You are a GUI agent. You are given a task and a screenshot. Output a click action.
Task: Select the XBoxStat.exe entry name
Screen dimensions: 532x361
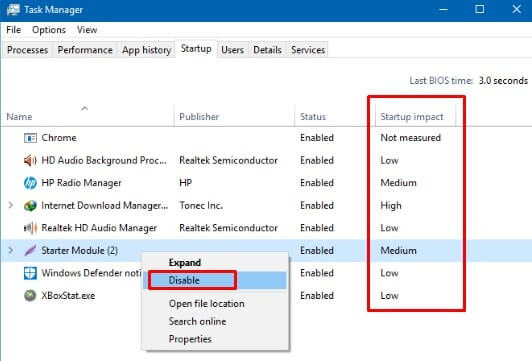[x=68, y=296]
